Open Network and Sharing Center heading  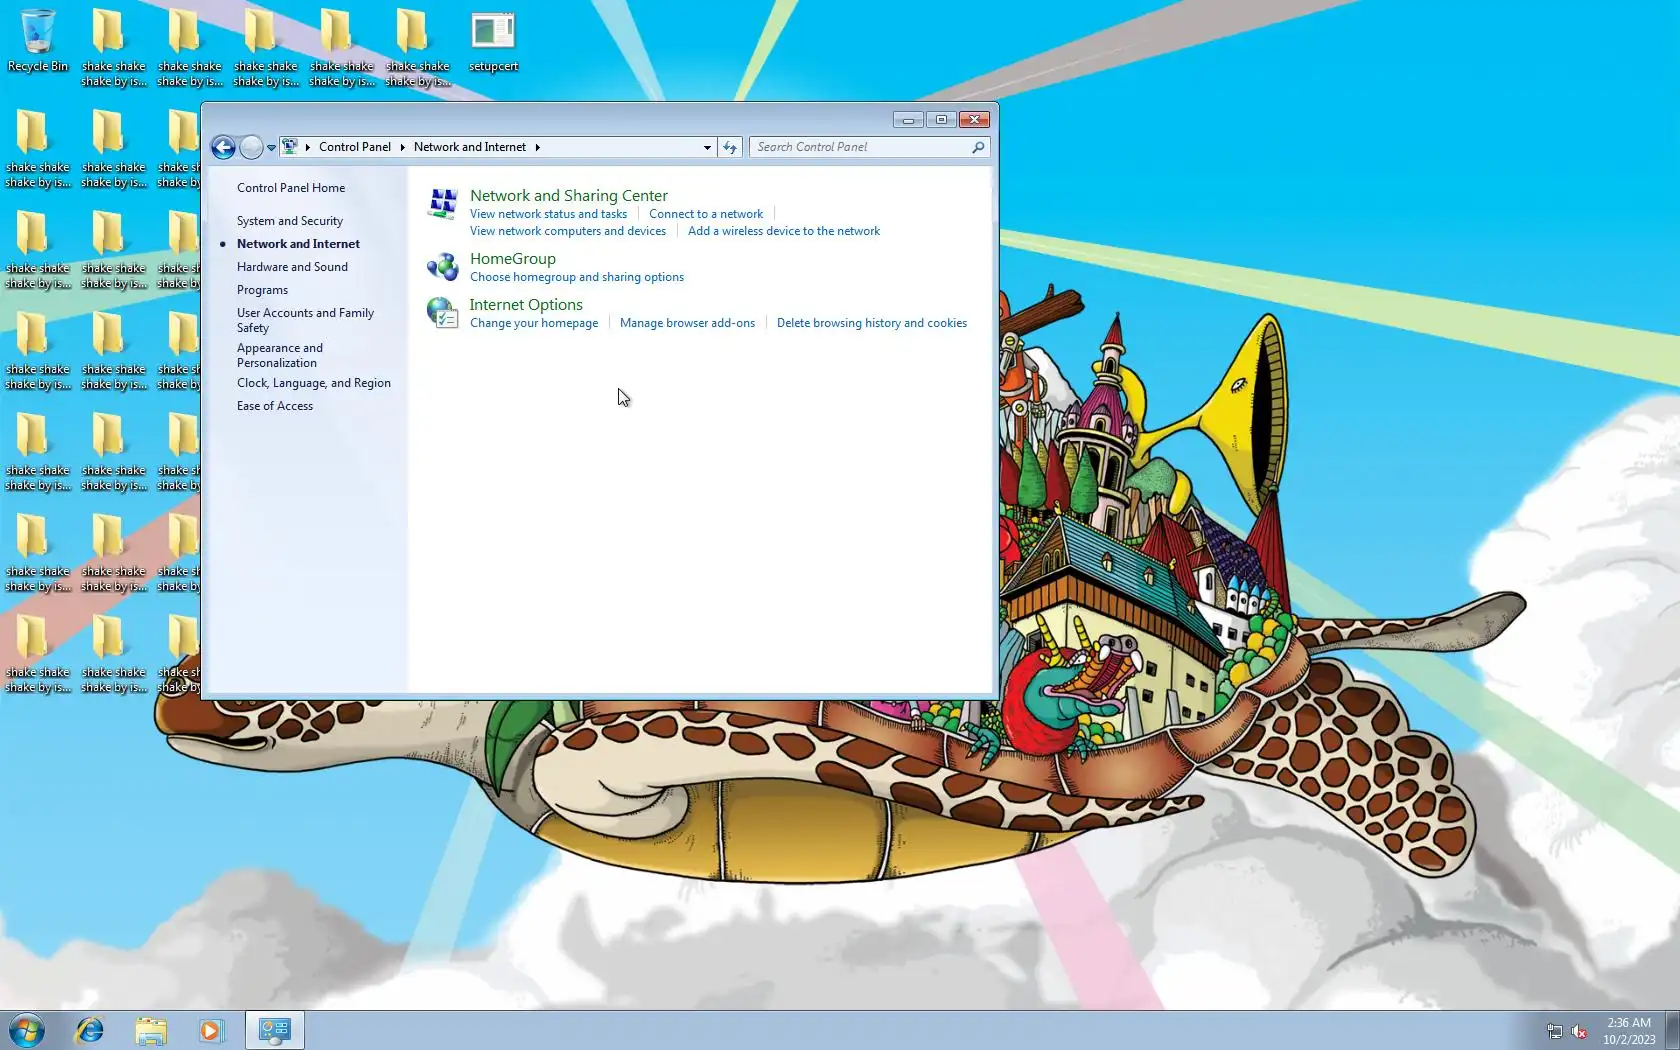tap(569, 196)
